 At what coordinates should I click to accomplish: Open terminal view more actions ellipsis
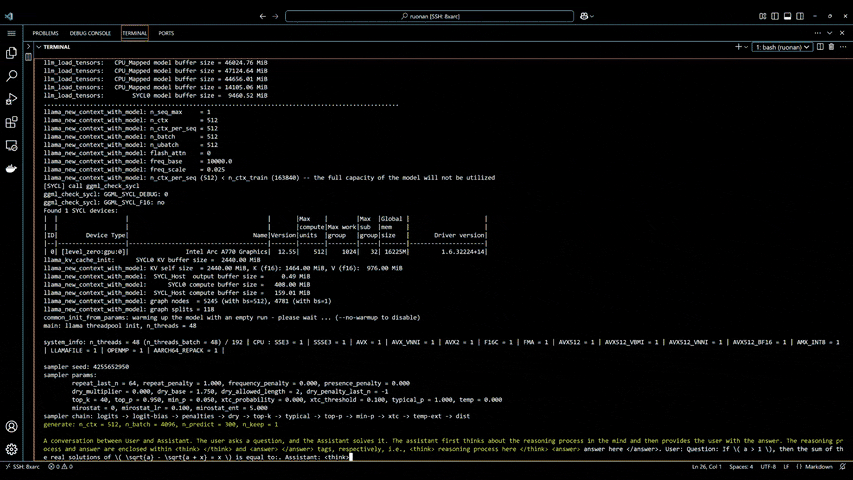[x=843, y=47]
